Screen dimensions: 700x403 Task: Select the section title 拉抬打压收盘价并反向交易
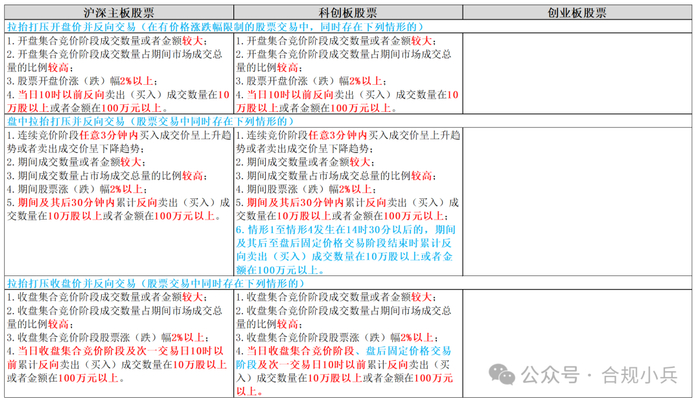(x=71, y=283)
